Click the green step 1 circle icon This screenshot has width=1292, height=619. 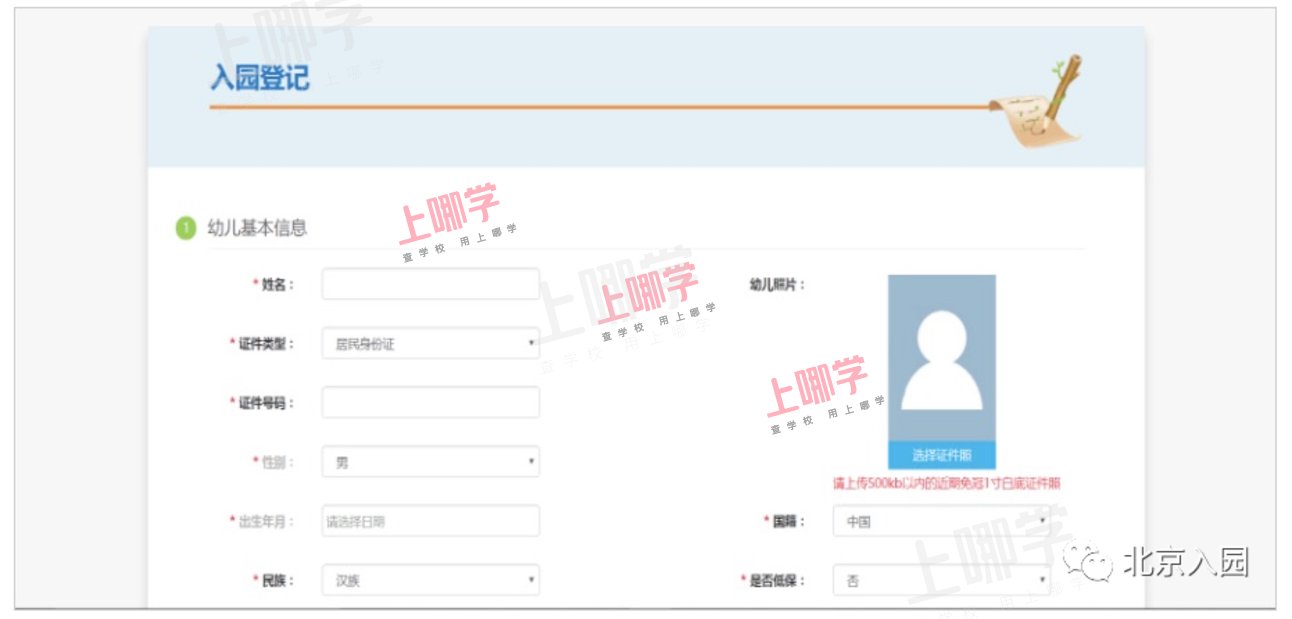(186, 228)
